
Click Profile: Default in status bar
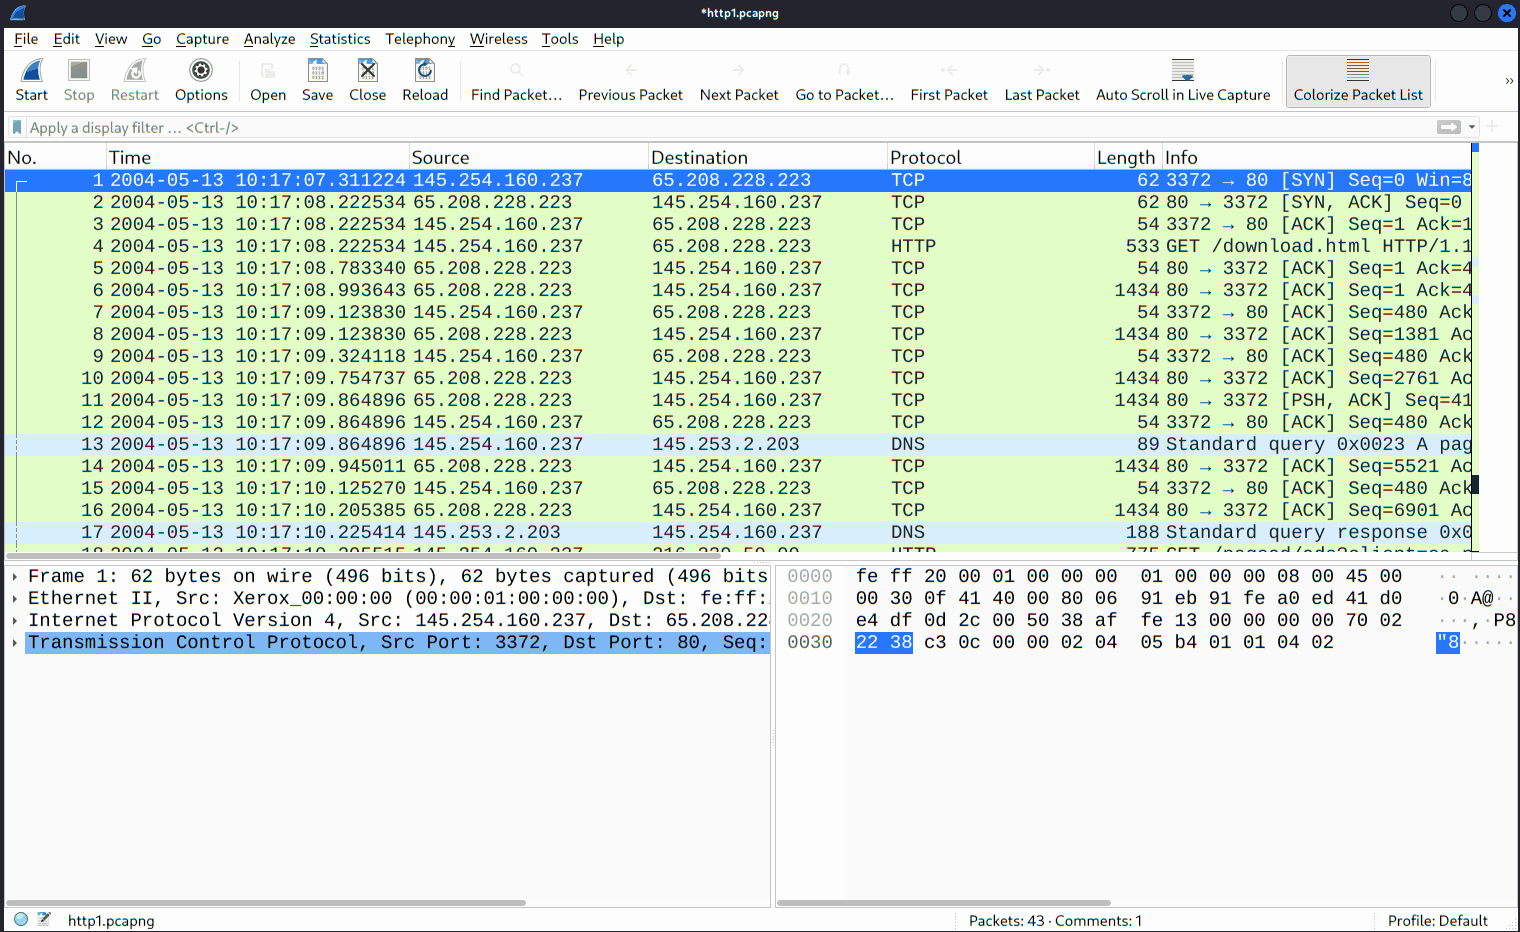click(x=1437, y=920)
